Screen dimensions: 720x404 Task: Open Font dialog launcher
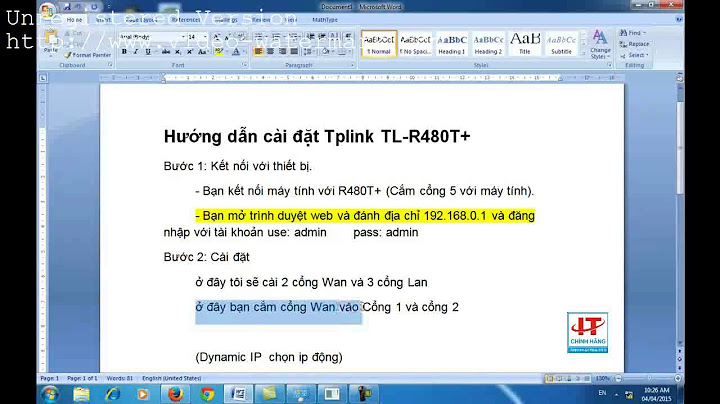click(x=245, y=65)
